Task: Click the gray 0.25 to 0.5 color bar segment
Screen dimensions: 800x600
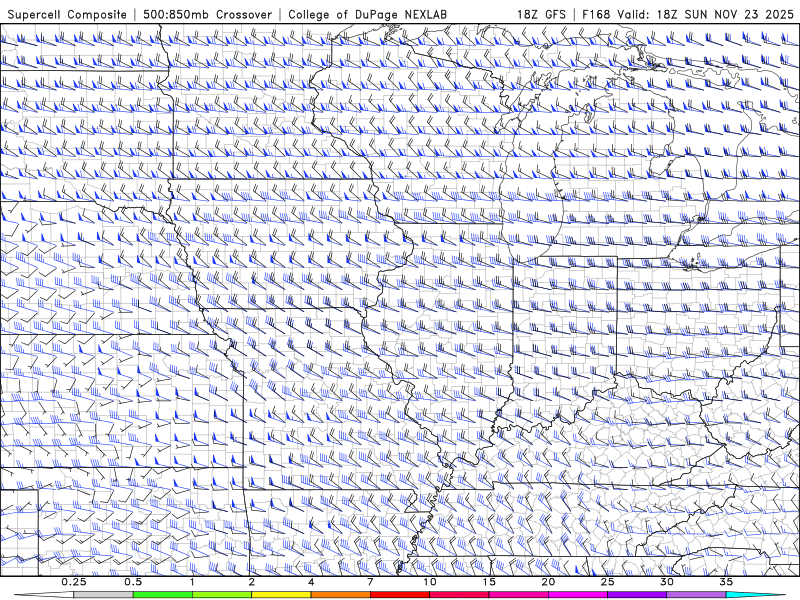Action: (x=103, y=595)
